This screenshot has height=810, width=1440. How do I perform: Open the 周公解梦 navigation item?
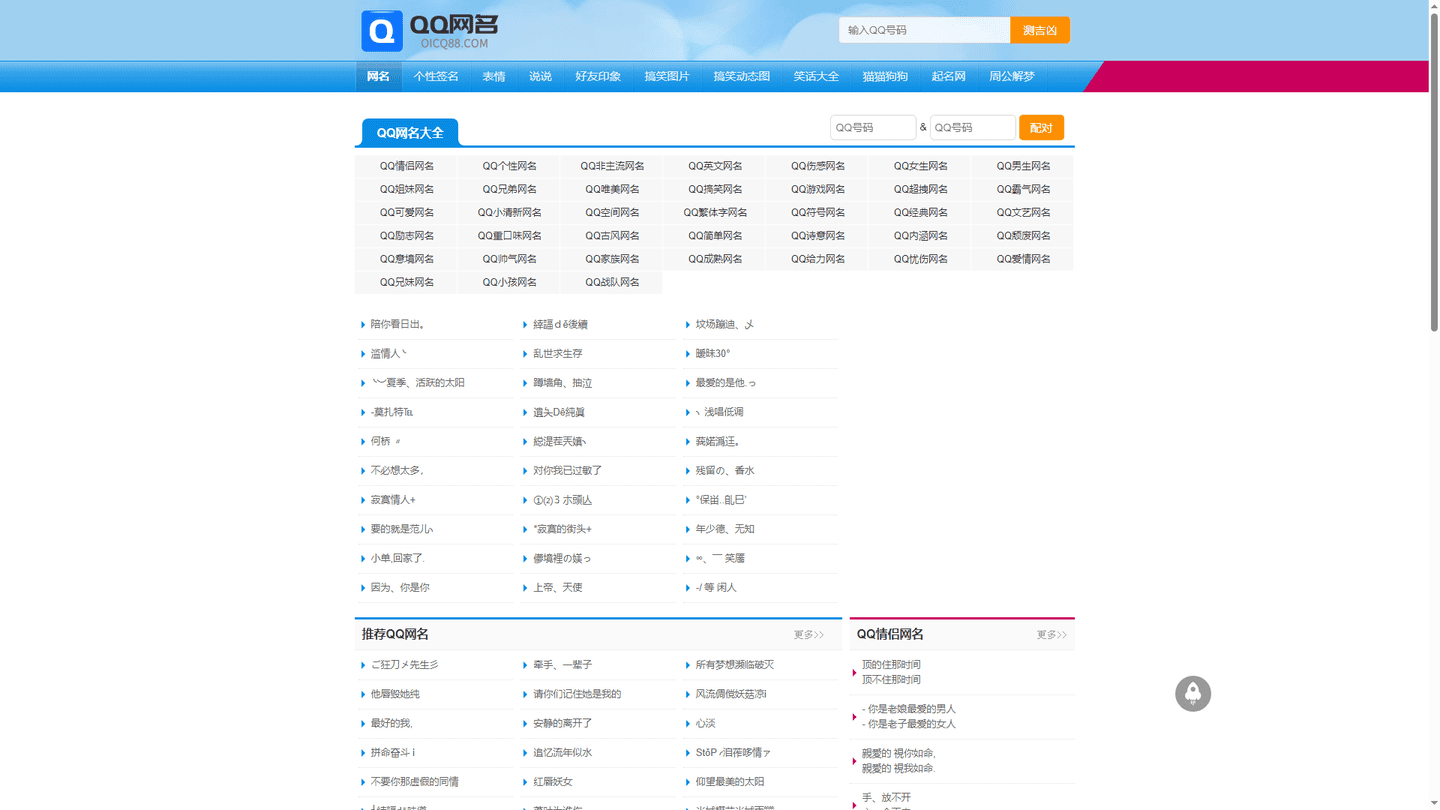pyautogui.click(x=1012, y=76)
